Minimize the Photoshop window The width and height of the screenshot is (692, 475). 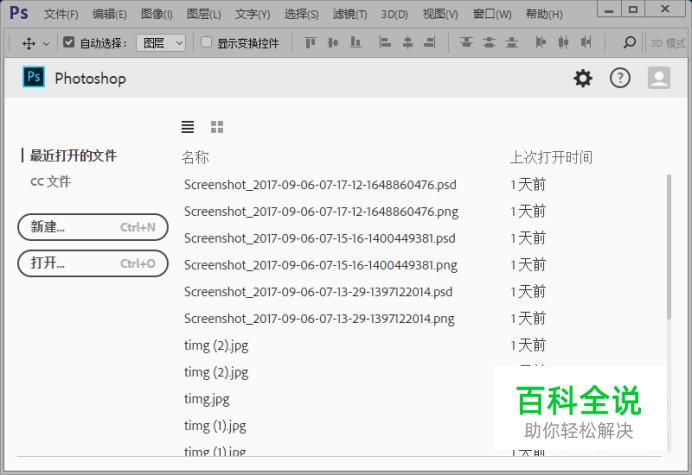(x=609, y=9)
